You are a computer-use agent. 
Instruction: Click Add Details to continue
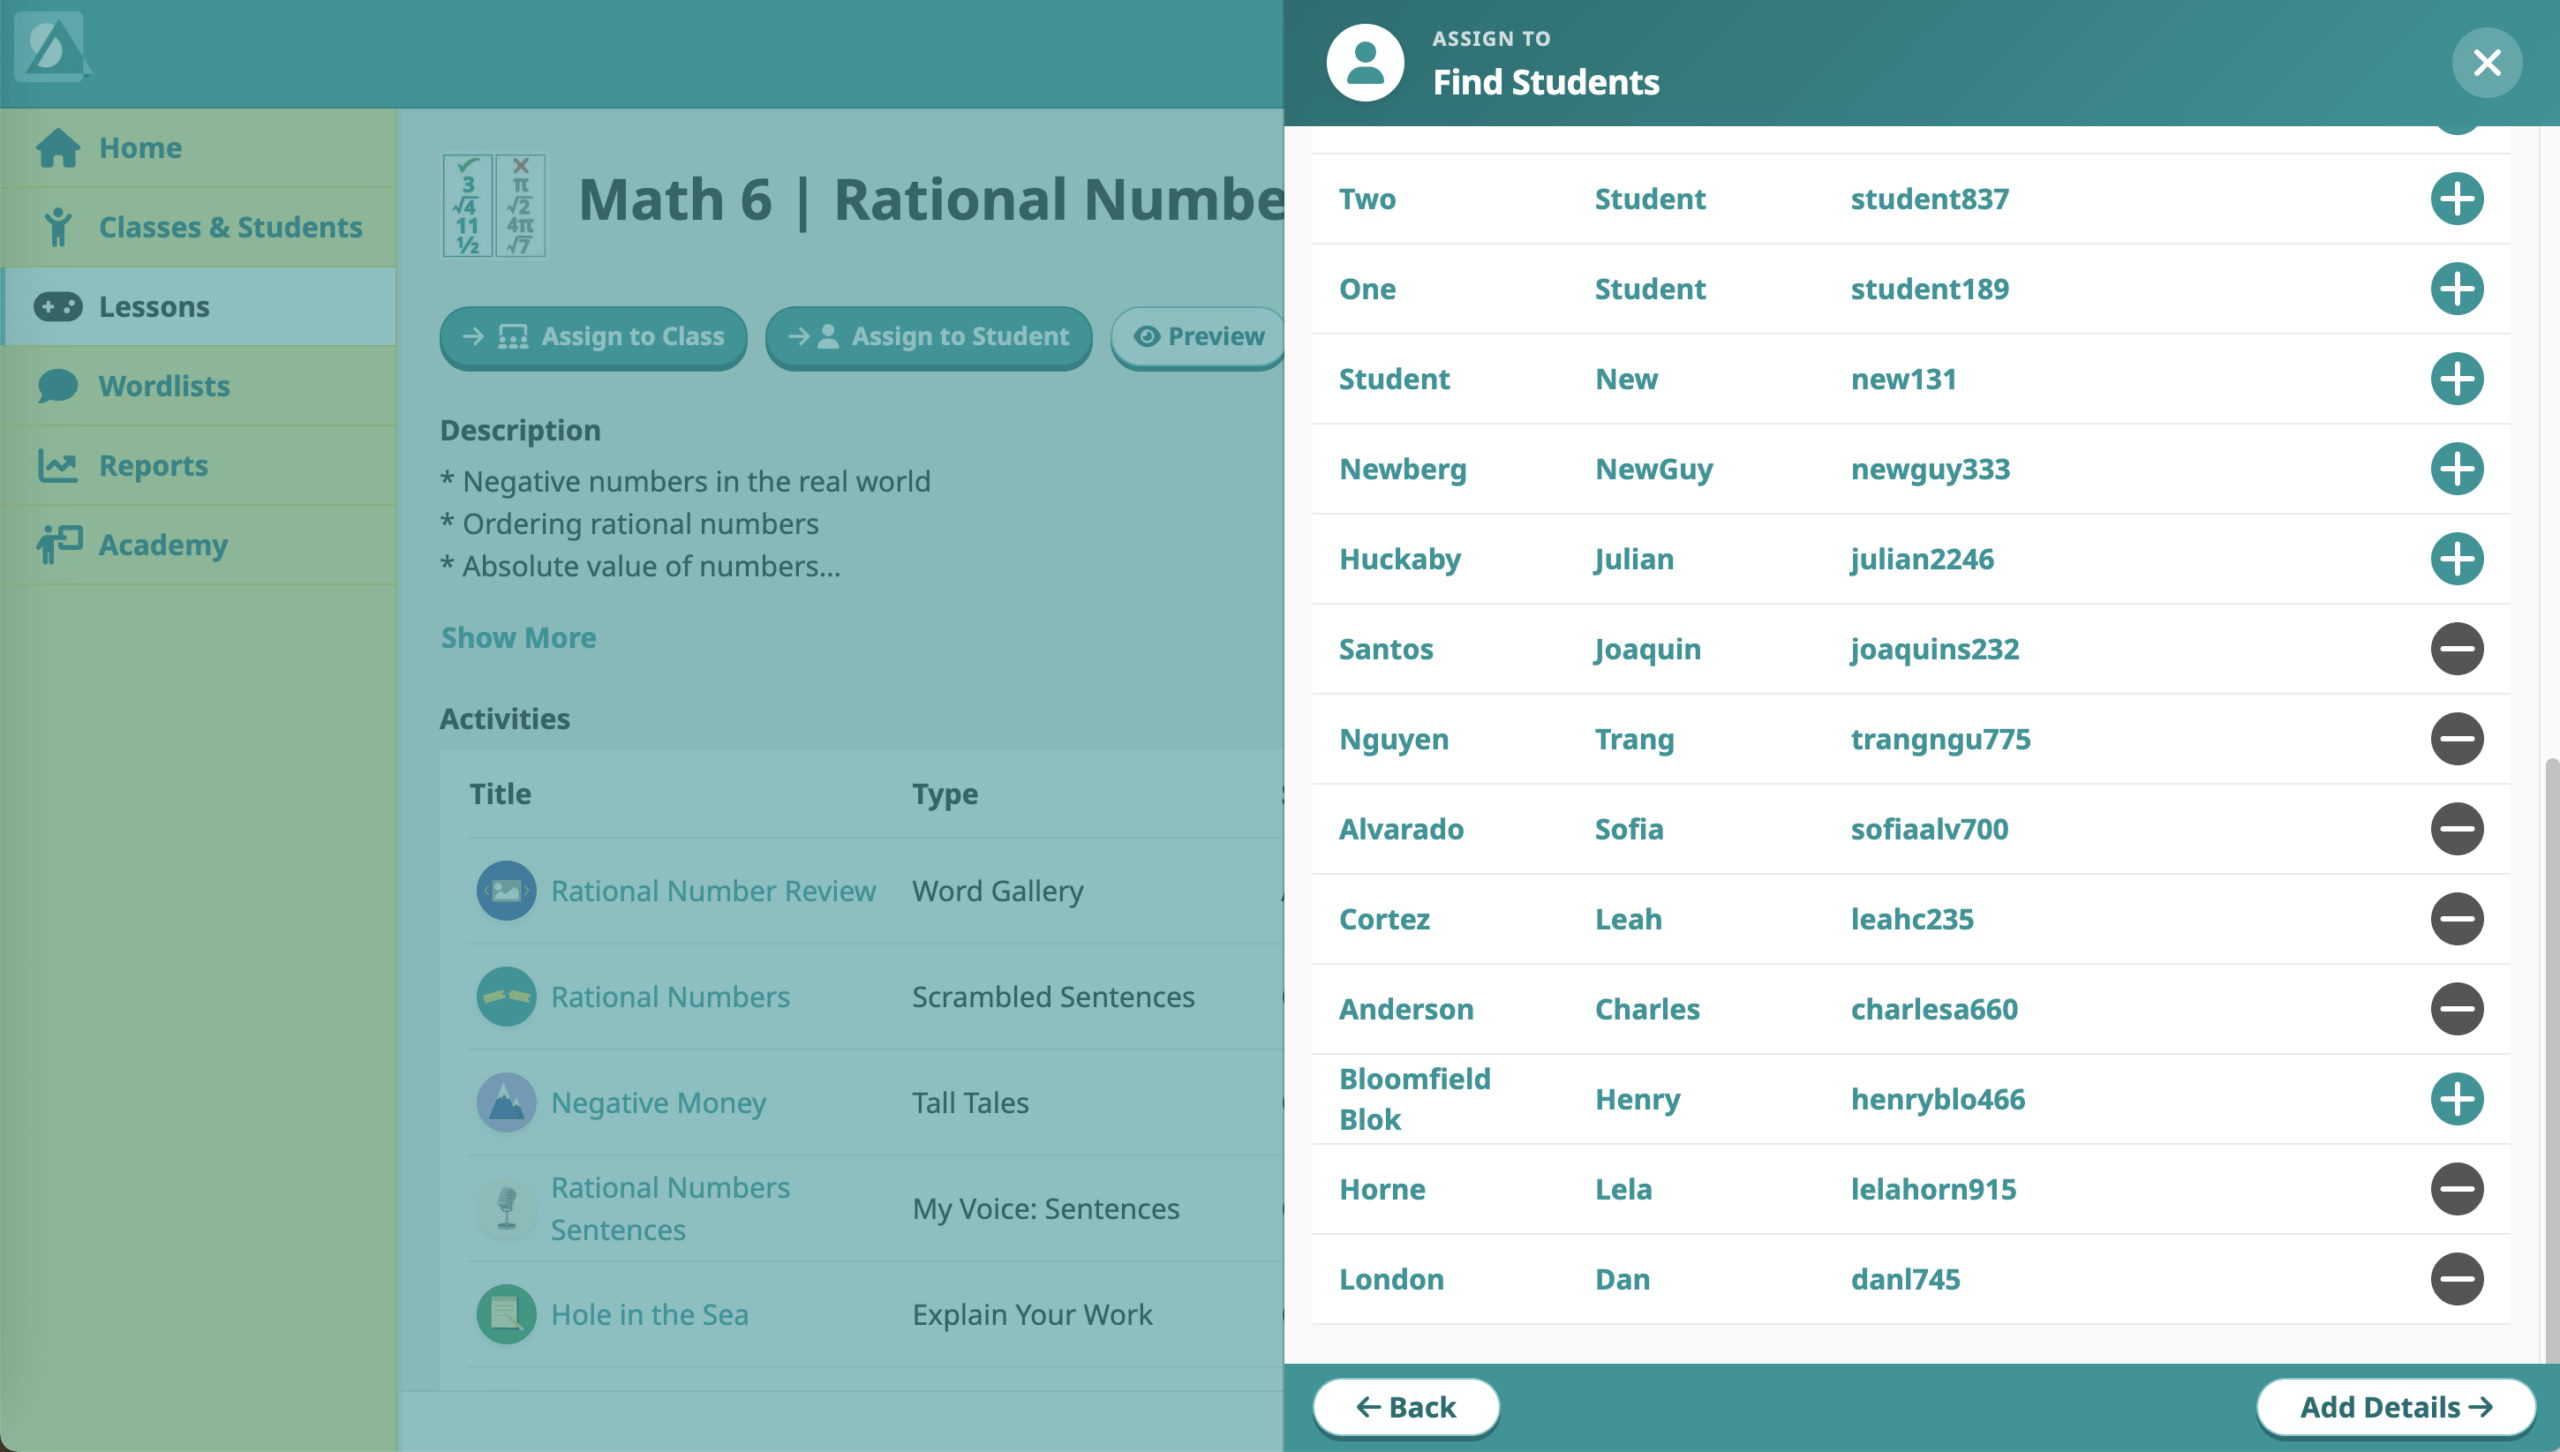point(2396,1407)
